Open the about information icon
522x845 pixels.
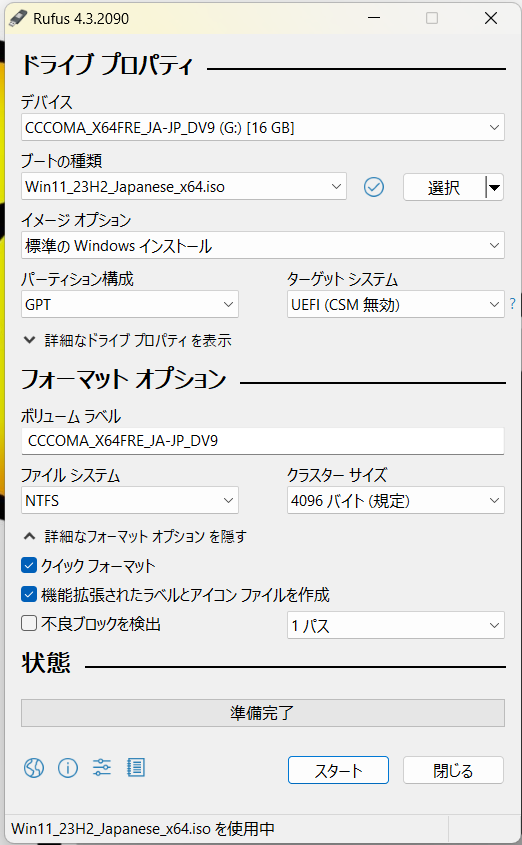pyautogui.click(x=68, y=767)
